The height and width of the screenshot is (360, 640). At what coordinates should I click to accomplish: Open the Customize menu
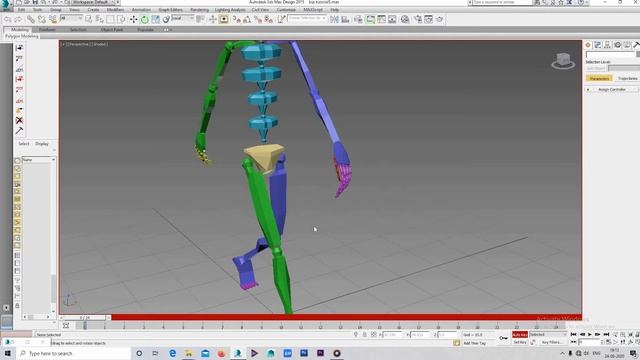286,10
